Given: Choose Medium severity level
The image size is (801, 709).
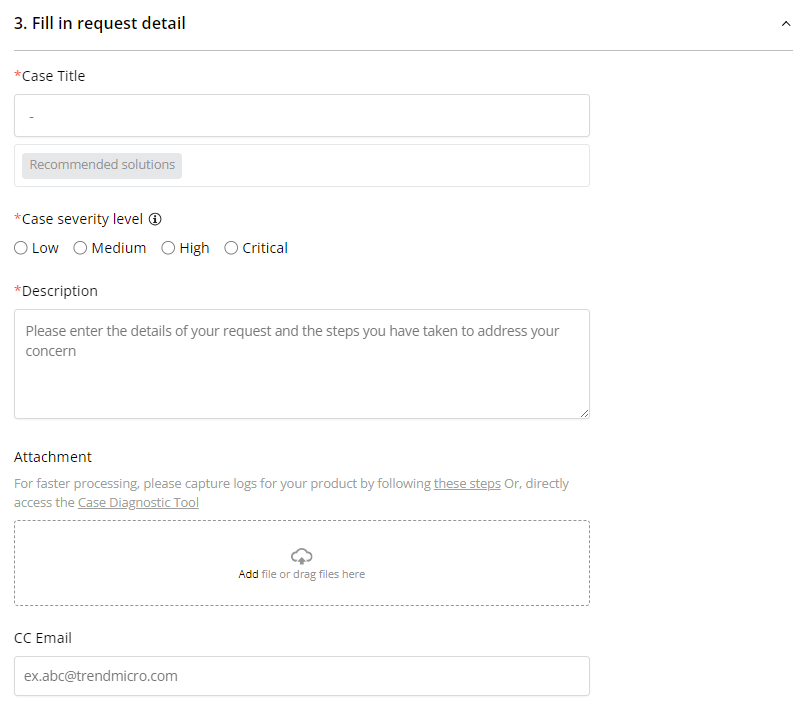Looking at the screenshot, I should tap(81, 248).
